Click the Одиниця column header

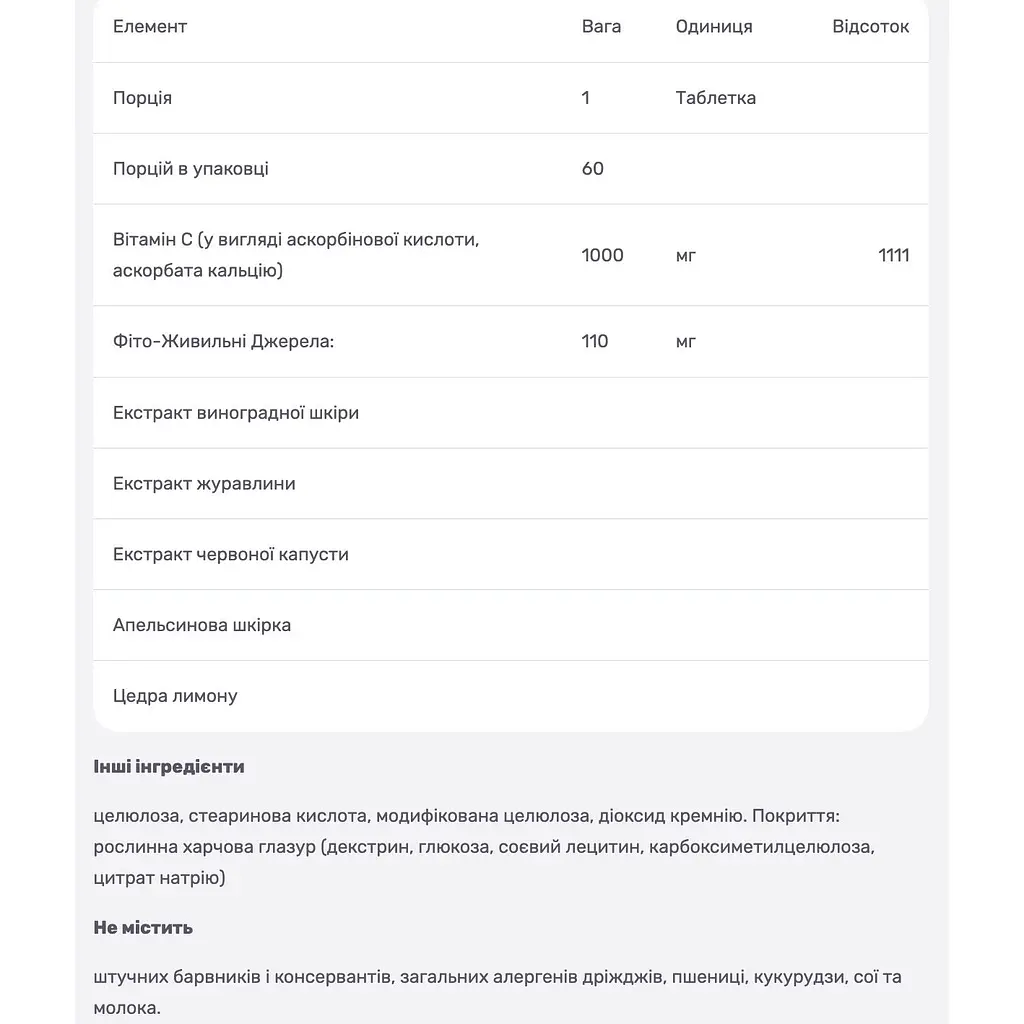pyautogui.click(x=714, y=27)
